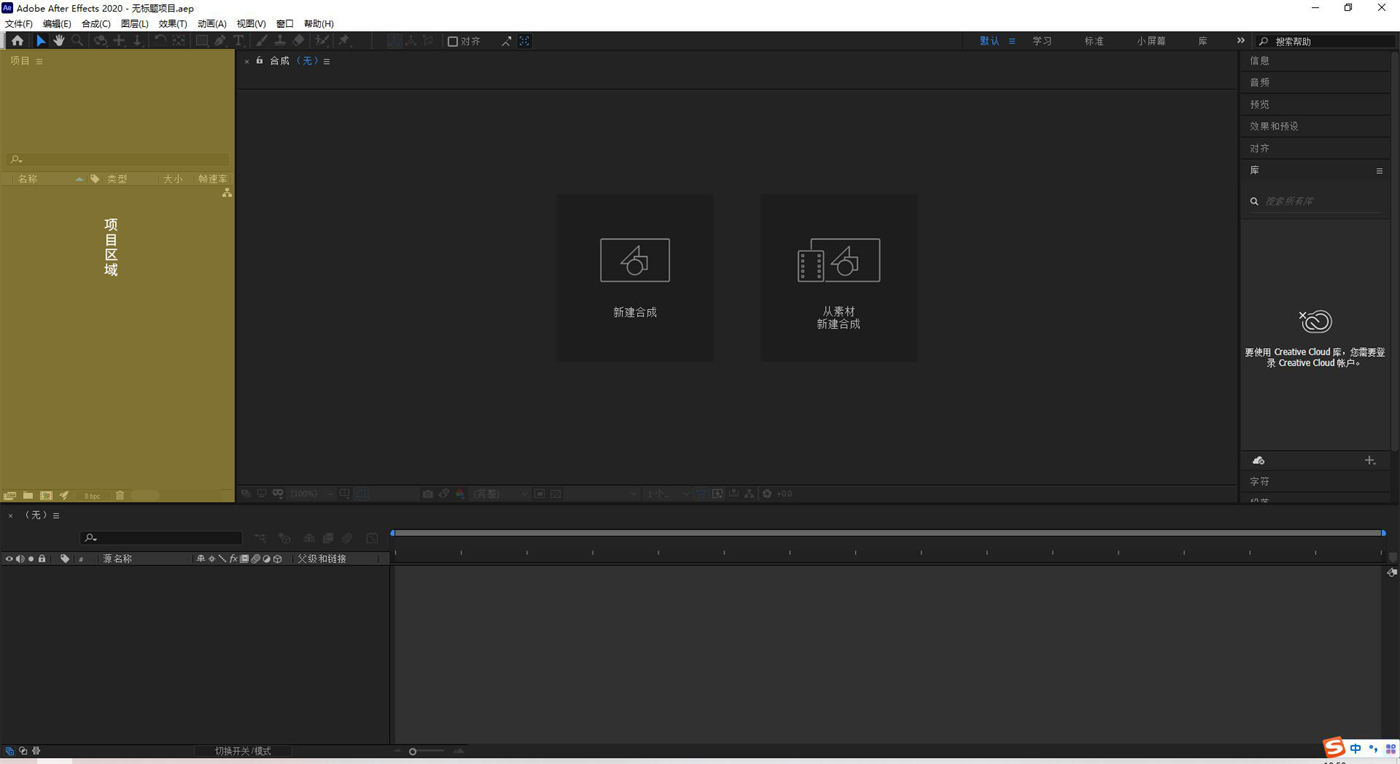This screenshot has height=764, width=1400.
Task: Click the 搜索所有库 library search field
Action: pyautogui.click(x=1315, y=201)
